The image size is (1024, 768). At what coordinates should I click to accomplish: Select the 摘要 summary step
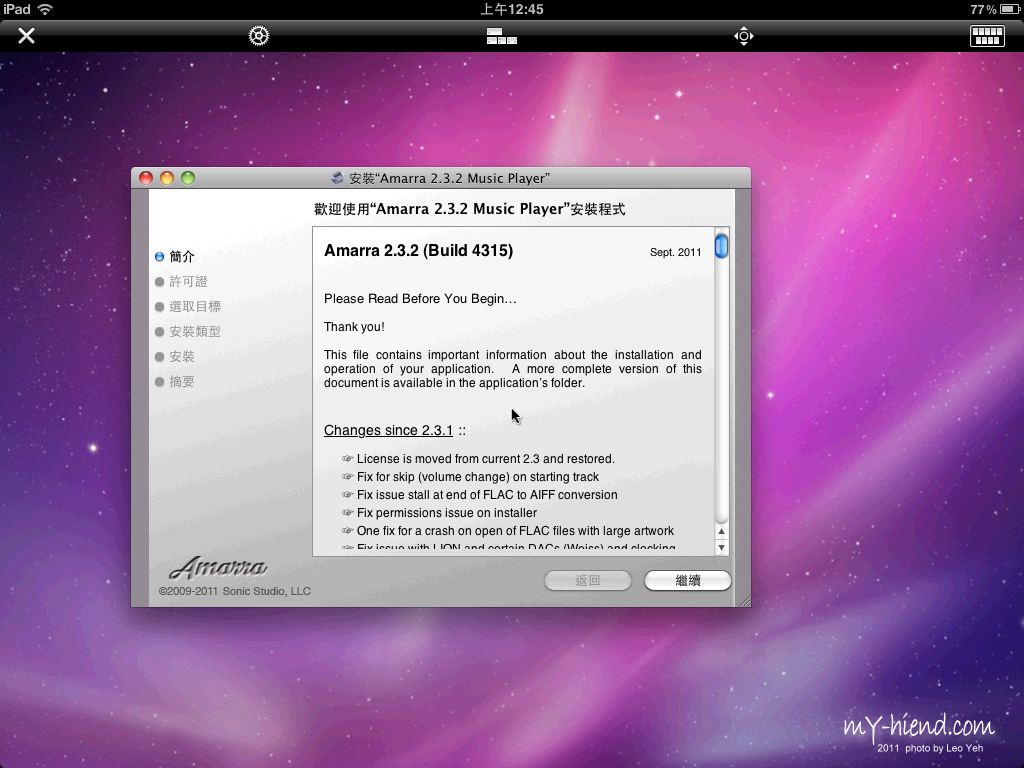175,381
